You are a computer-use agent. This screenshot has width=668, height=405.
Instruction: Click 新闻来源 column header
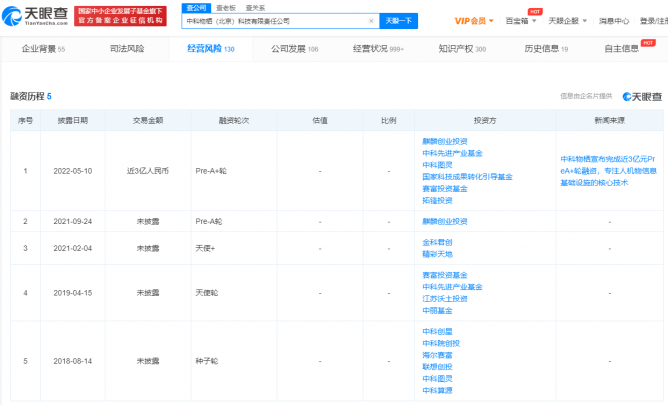(x=610, y=121)
